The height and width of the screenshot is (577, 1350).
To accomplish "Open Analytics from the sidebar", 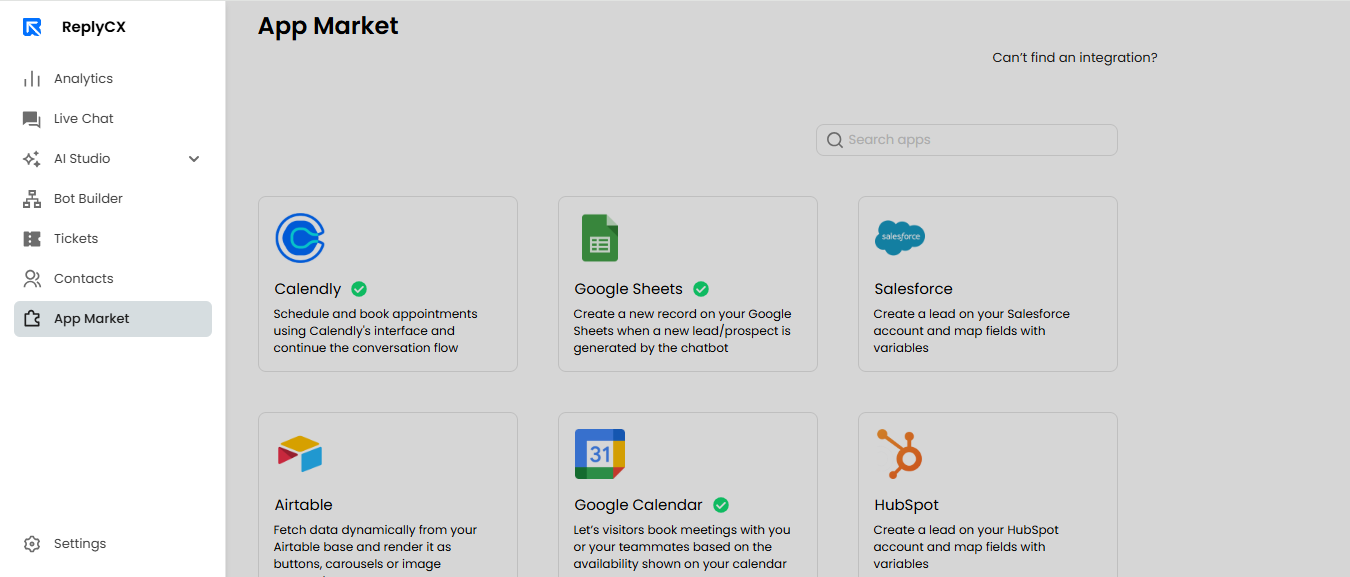I will click(113, 79).
